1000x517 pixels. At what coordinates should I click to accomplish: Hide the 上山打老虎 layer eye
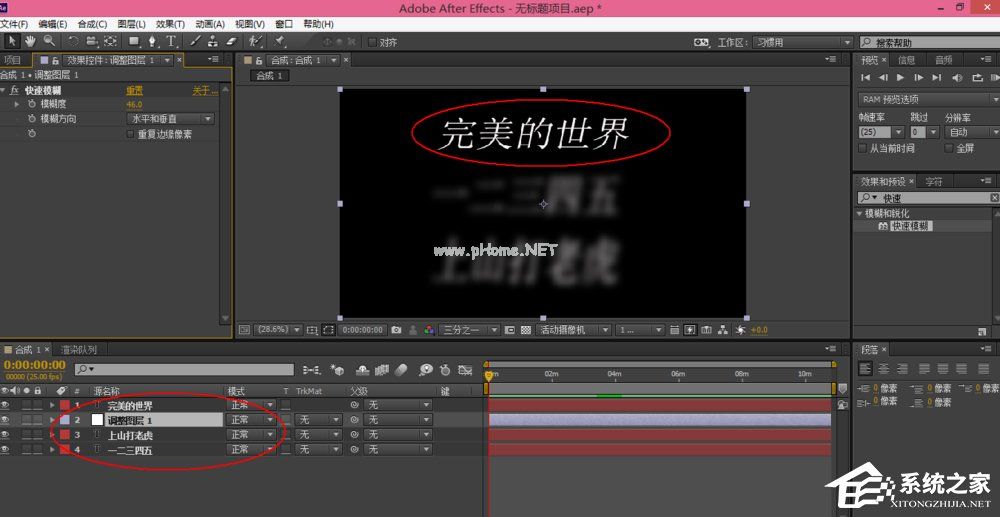[5, 435]
